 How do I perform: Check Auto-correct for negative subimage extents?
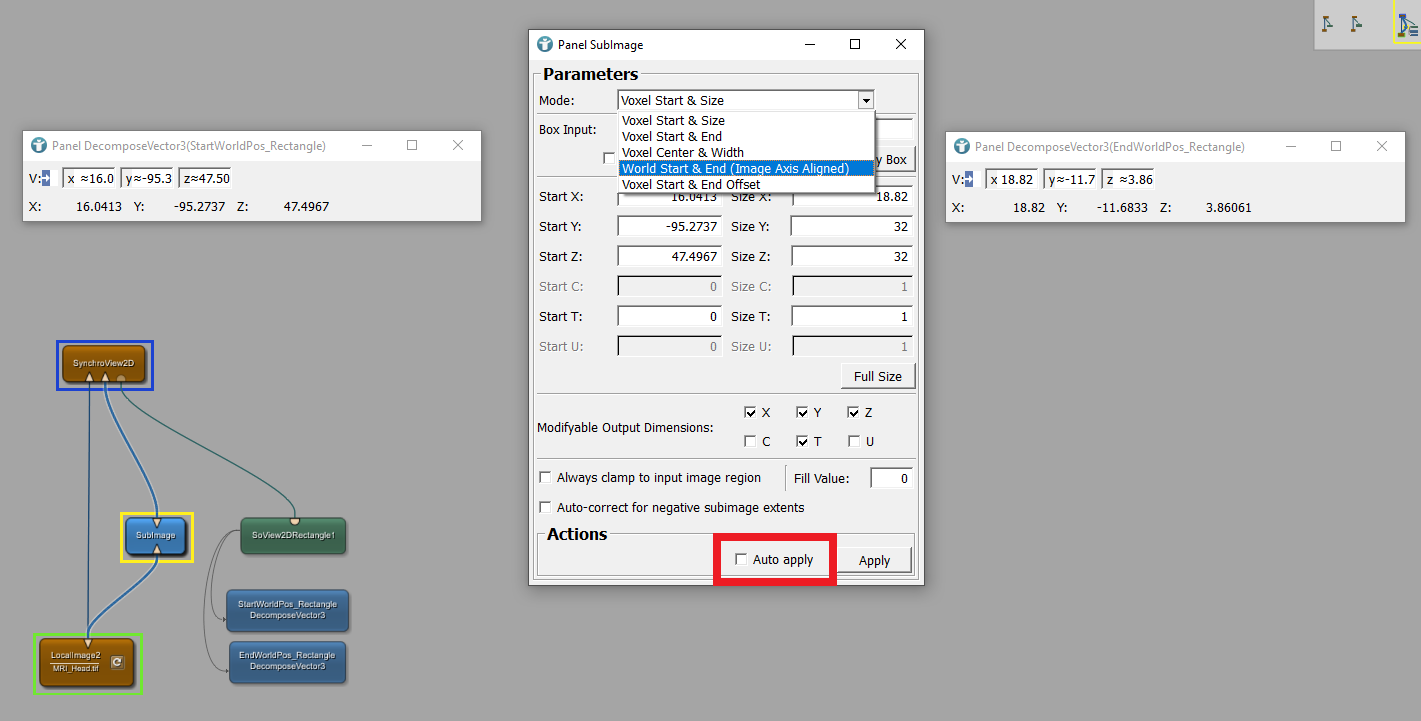546,507
